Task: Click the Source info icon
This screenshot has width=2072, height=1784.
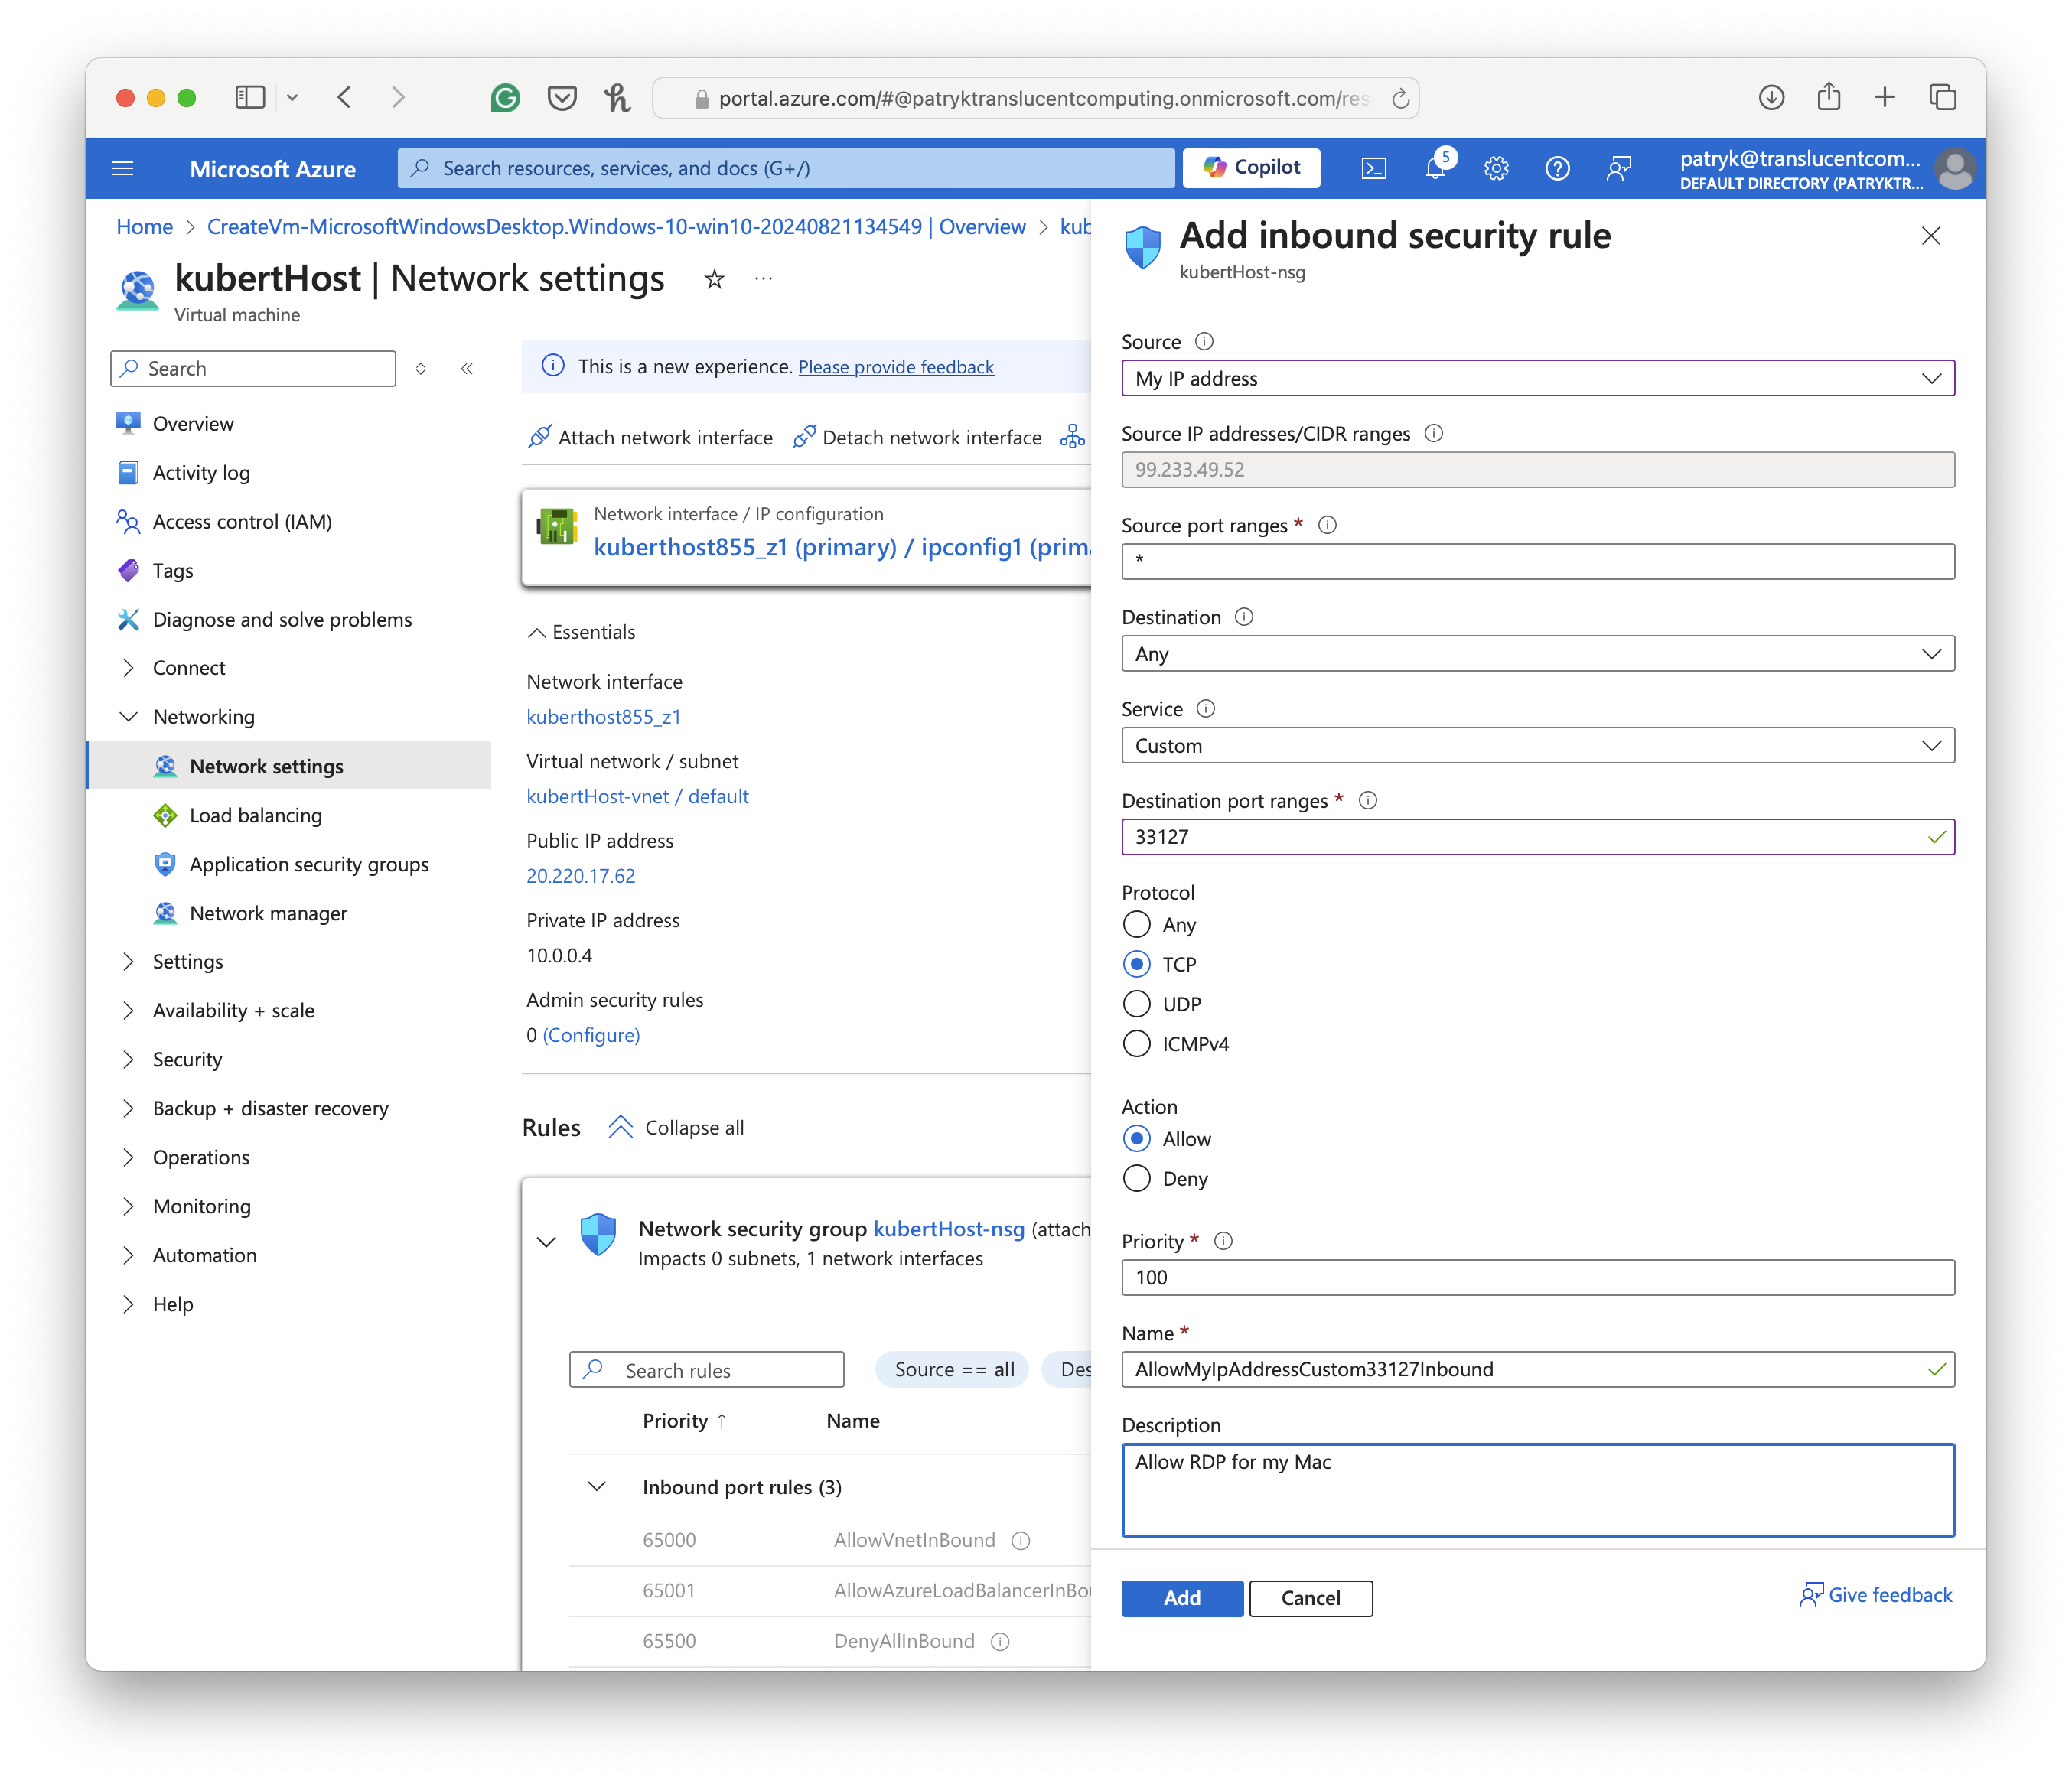Action: click(x=1204, y=342)
